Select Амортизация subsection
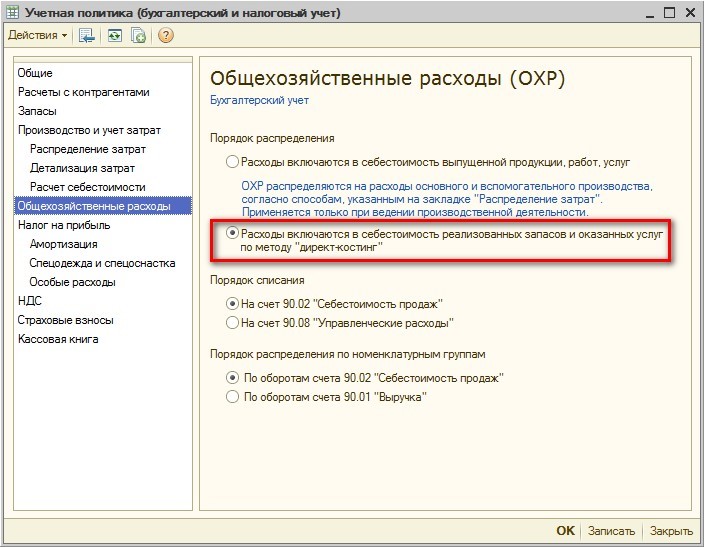Image resolution: width=704 pixels, height=547 pixels. [x=63, y=244]
